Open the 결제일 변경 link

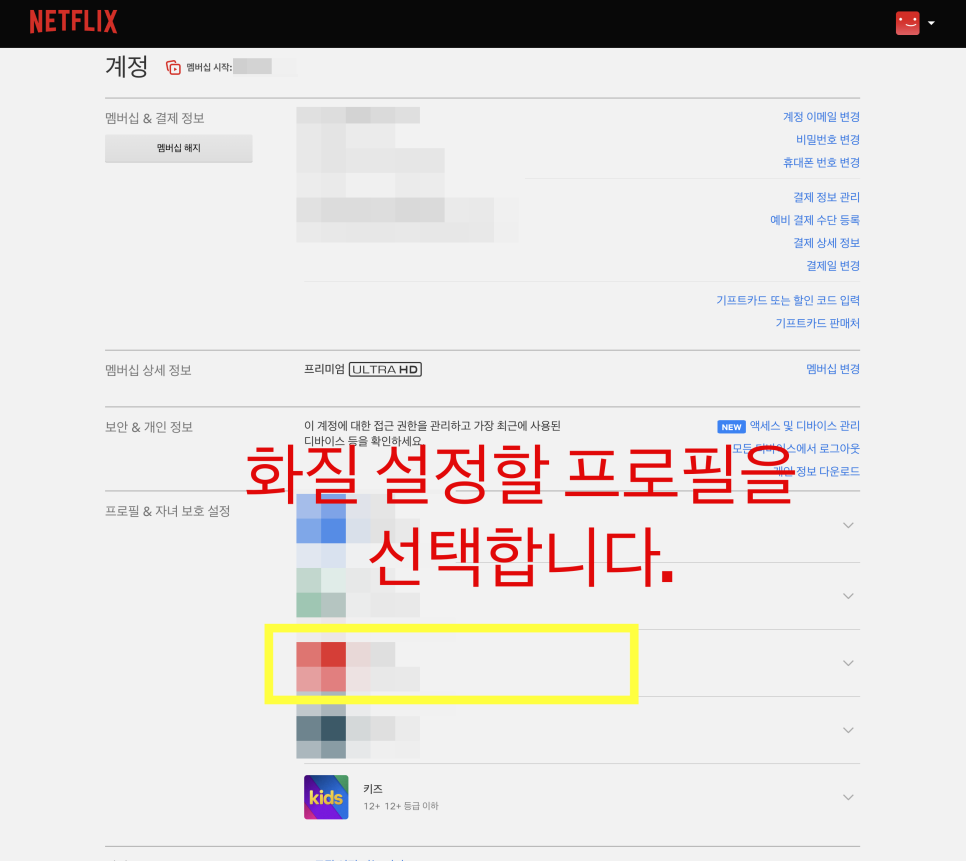pyautogui.click(x=833, y=265)
